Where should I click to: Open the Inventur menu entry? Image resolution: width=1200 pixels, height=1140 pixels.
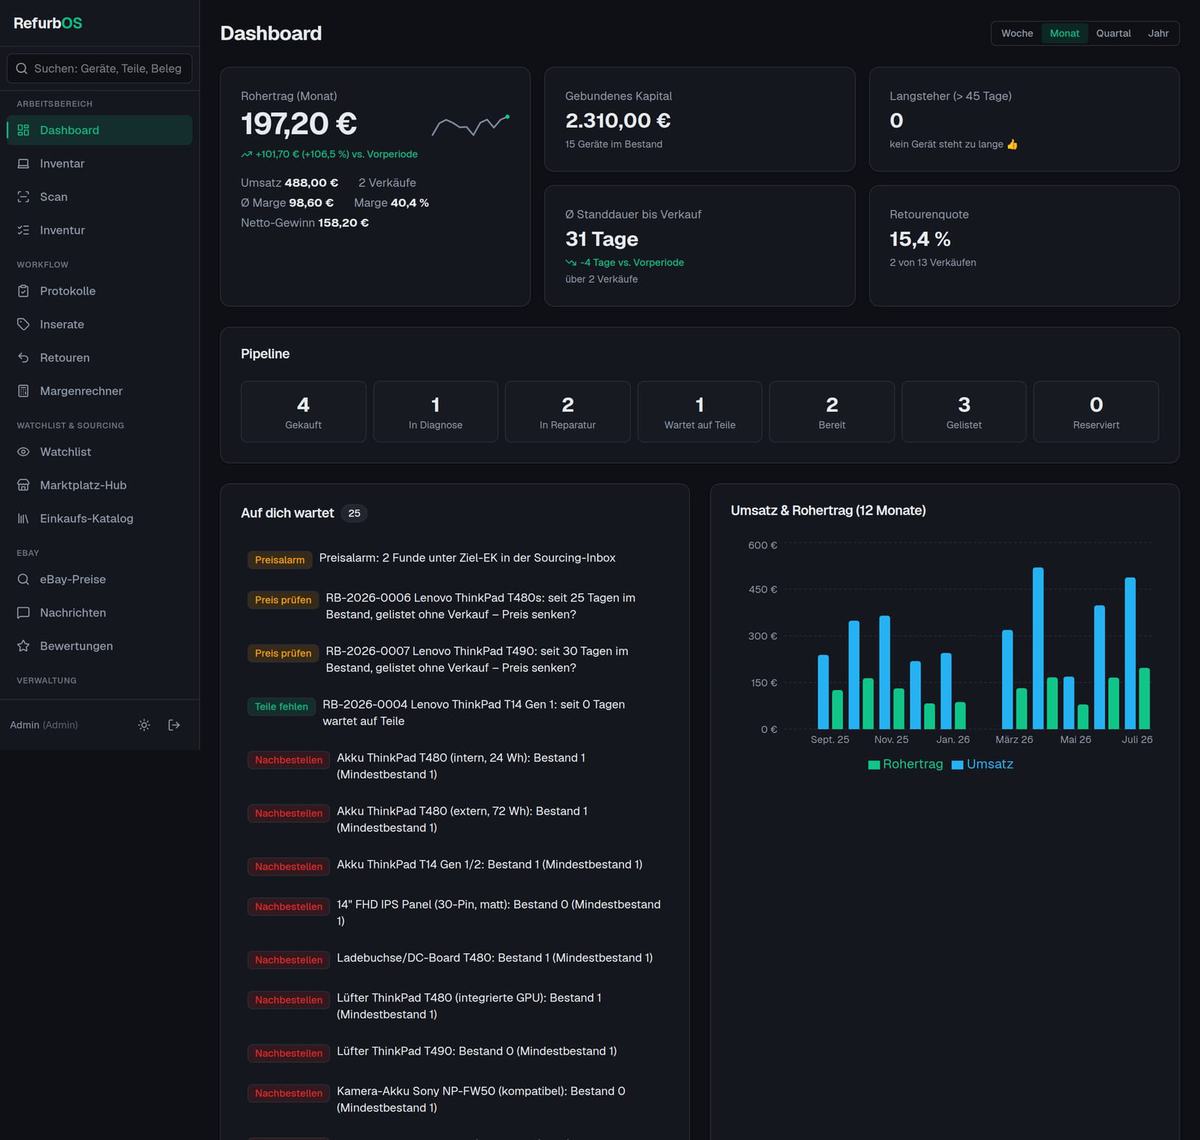pos(100,230)
